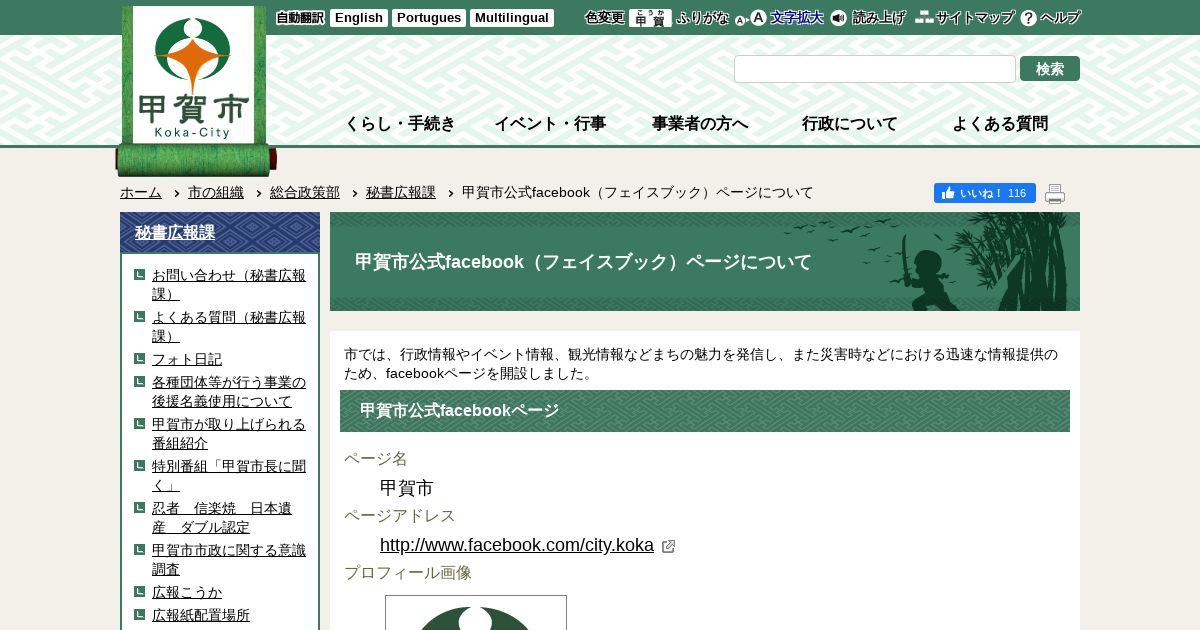This screenshot has height=630, width=1200.
Task: Open よくある質問（秘書広報課） sidebar link
Action: tap(229, 326)
